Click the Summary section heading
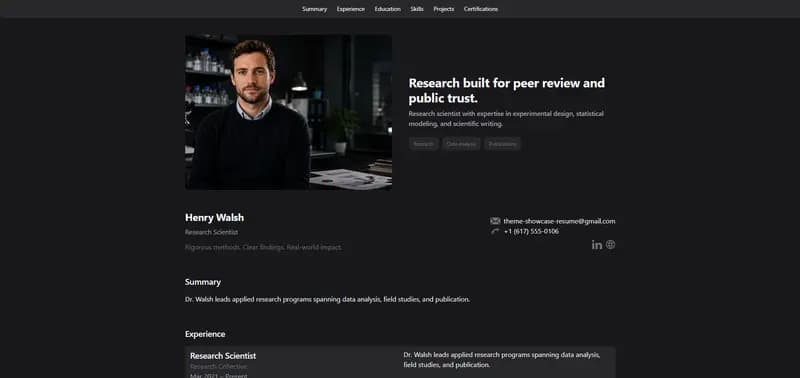 [203, 282]
